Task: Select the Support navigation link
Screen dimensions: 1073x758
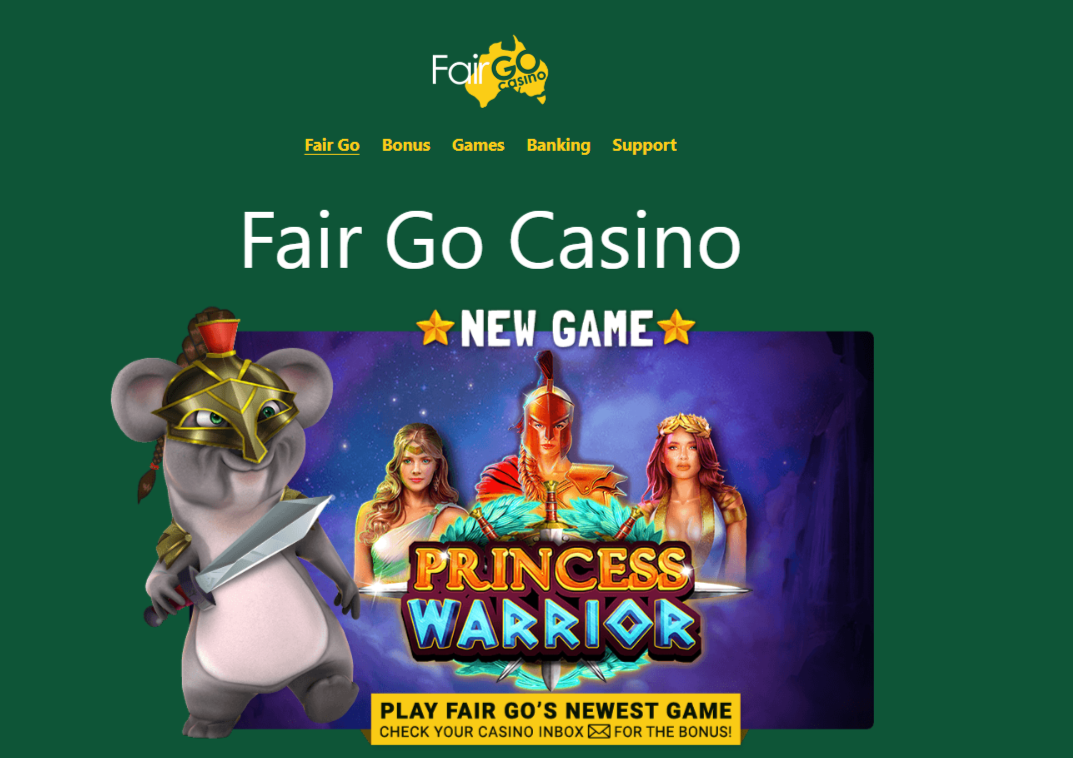Action: [x=644, y=145]
